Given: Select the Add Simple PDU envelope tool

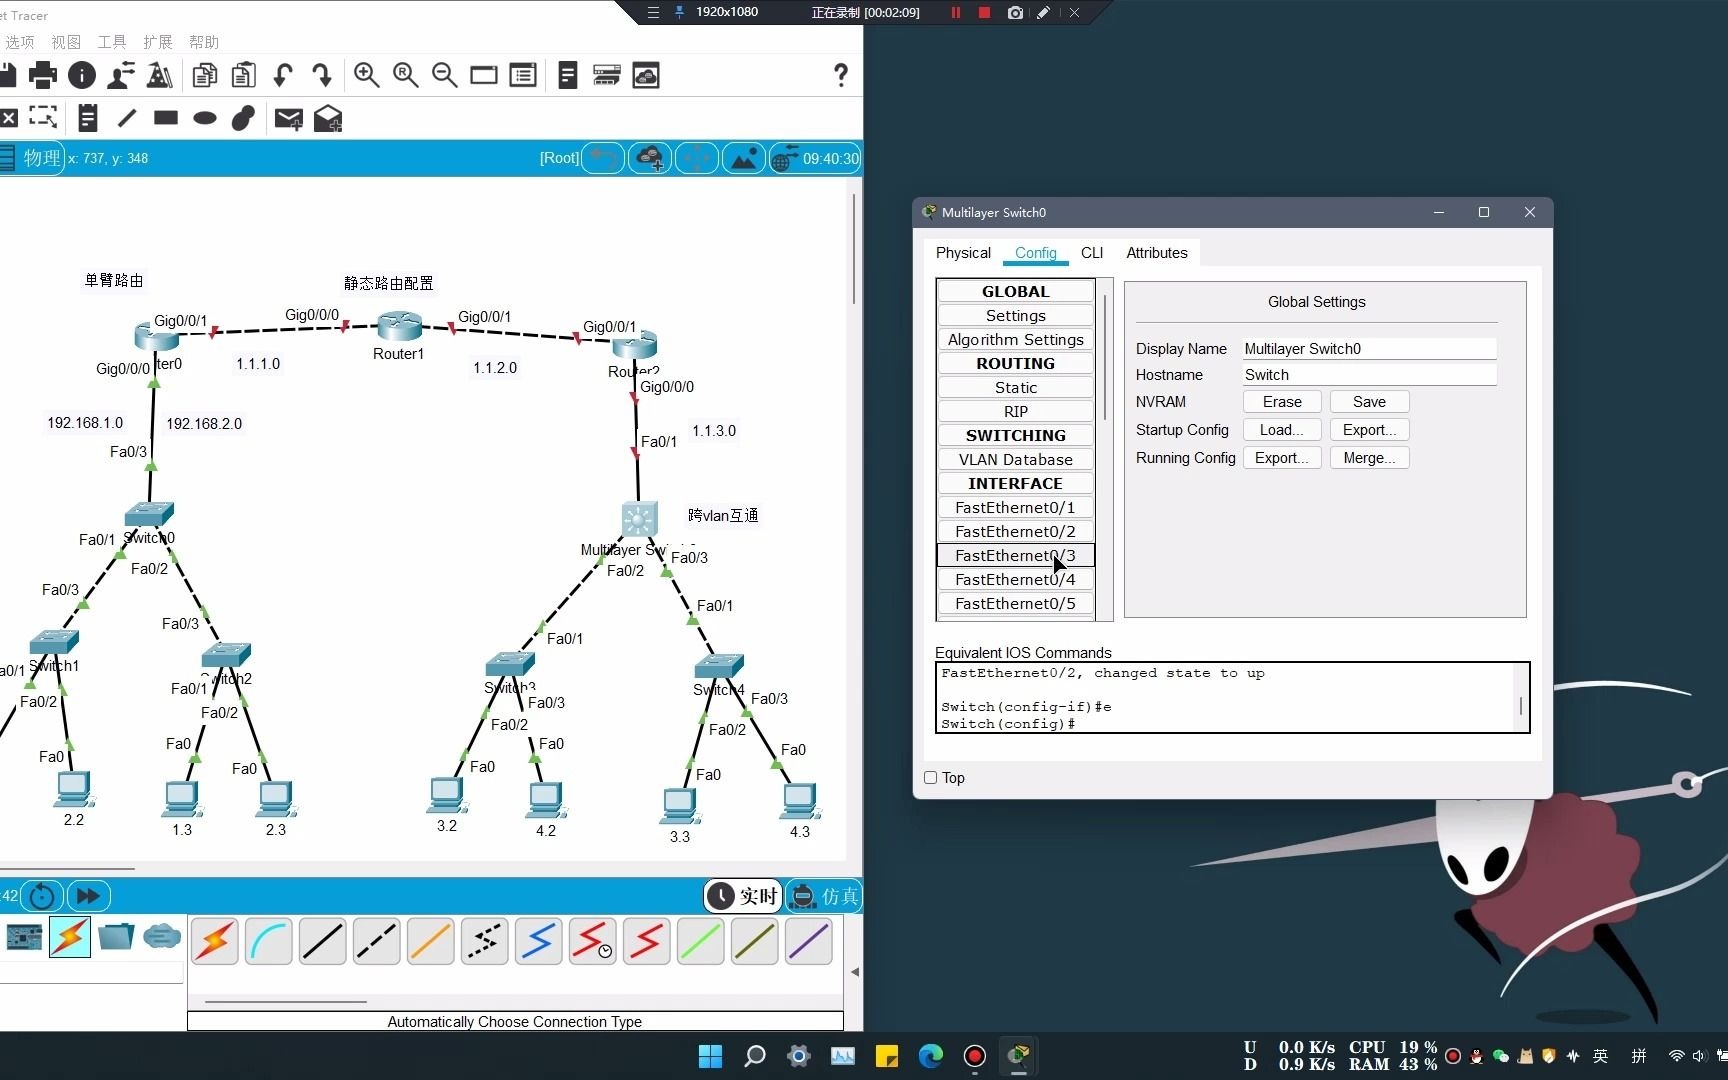Looking at the screenshot, I should click(x=289, y=118).
